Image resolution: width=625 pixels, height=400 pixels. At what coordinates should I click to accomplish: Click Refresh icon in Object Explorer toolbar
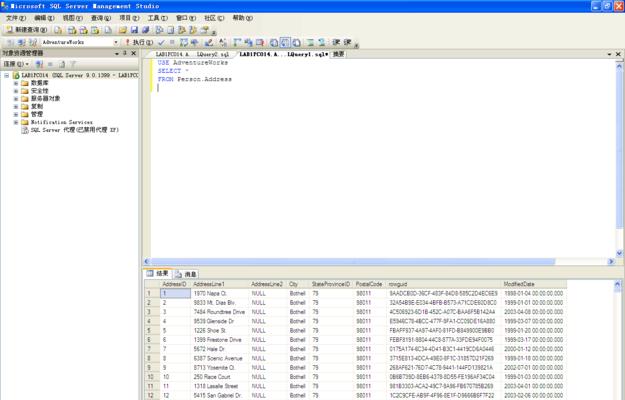click(62, 64)
